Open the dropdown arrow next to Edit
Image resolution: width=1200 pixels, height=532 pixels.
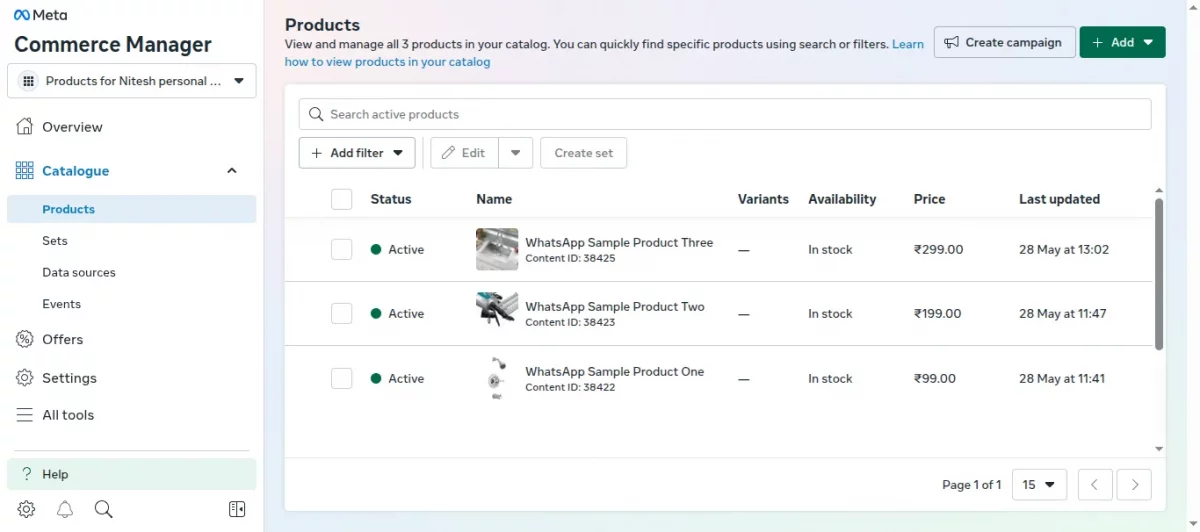(515, 153)
